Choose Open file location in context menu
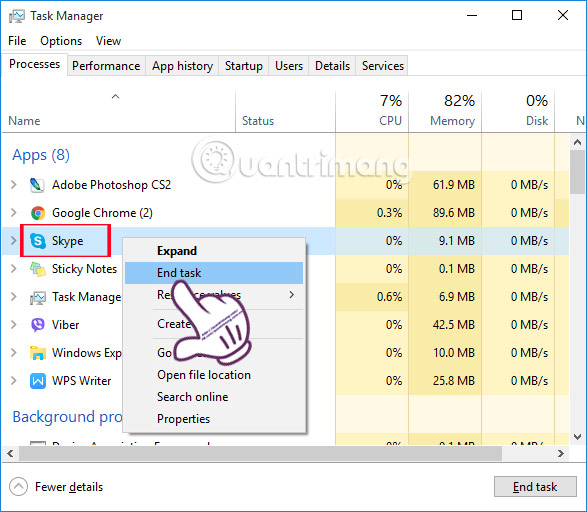This screenshot has width=587, height=512. coord(214,375)
